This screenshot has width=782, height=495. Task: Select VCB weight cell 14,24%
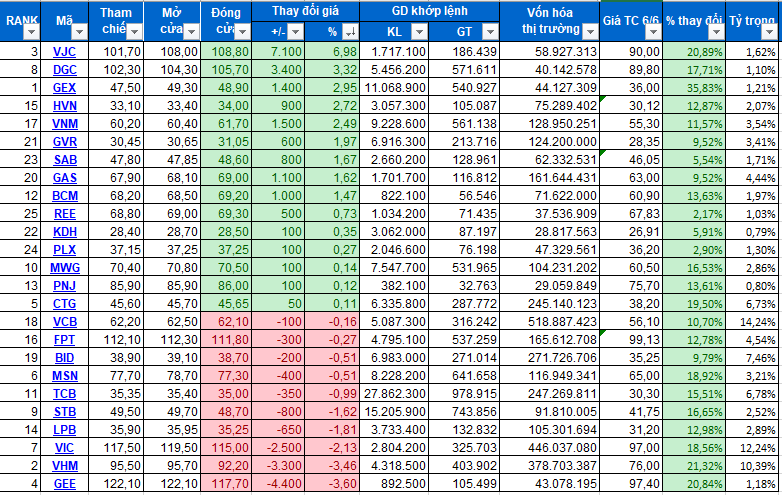754,322
